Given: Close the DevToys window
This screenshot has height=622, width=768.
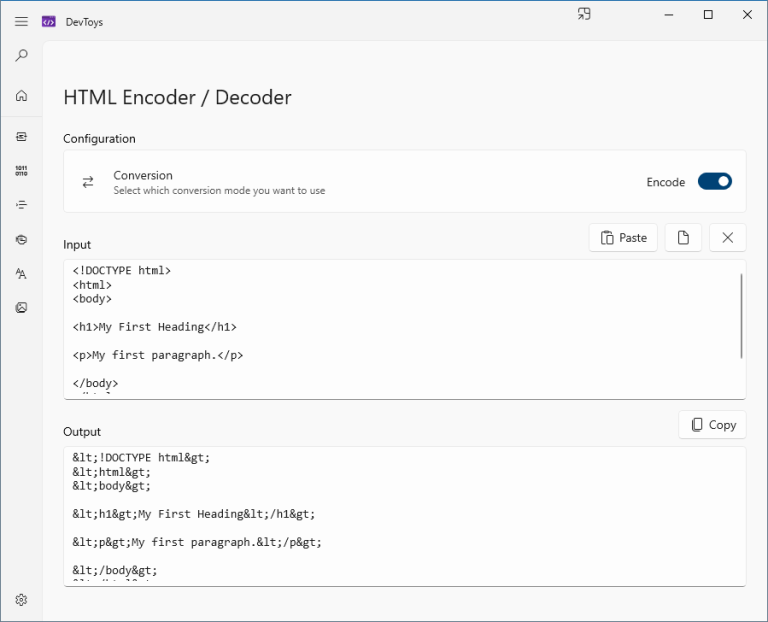Looking at the screenshot, I should point(747,15).
